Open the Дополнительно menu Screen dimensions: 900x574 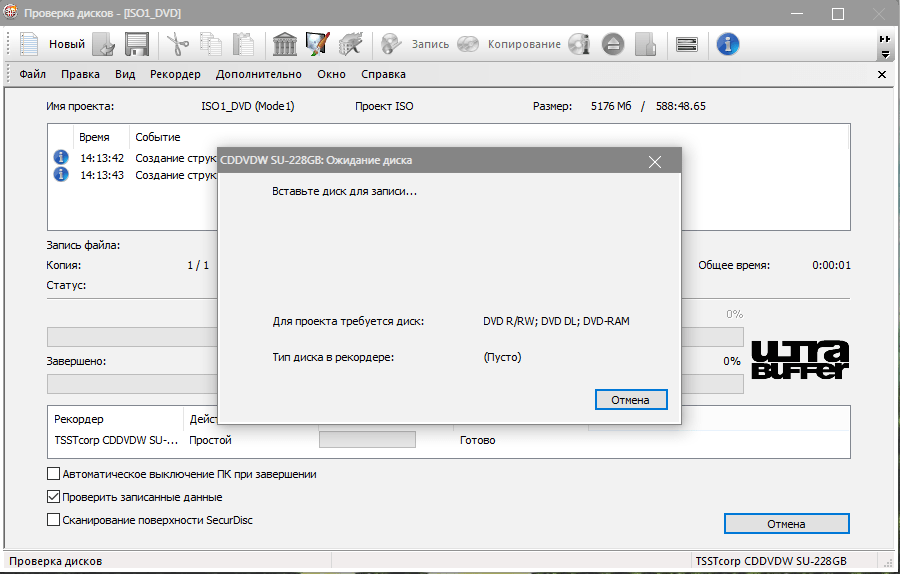click(x=258, y=74)
